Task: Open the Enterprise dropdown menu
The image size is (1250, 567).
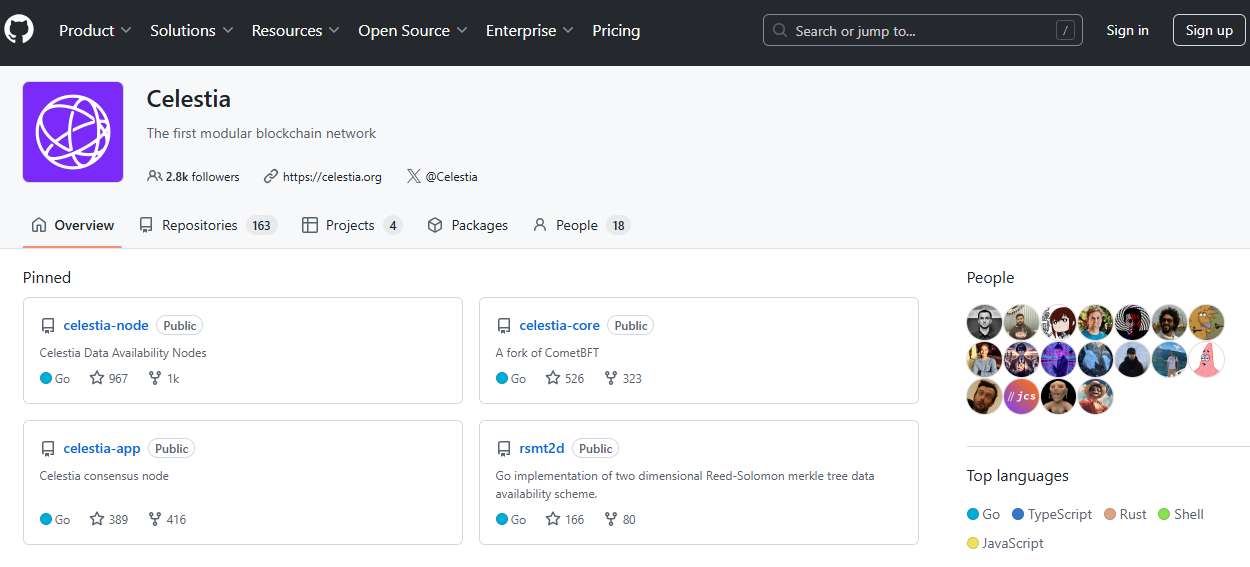Action: pos(530,31)
